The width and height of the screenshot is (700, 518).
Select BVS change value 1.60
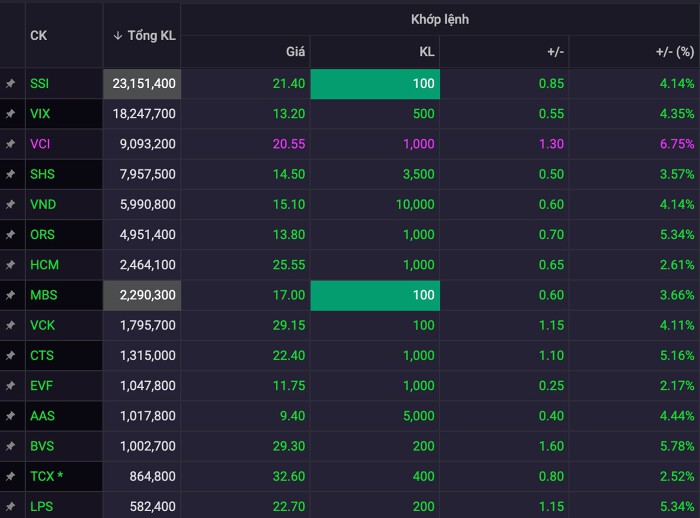551,446
